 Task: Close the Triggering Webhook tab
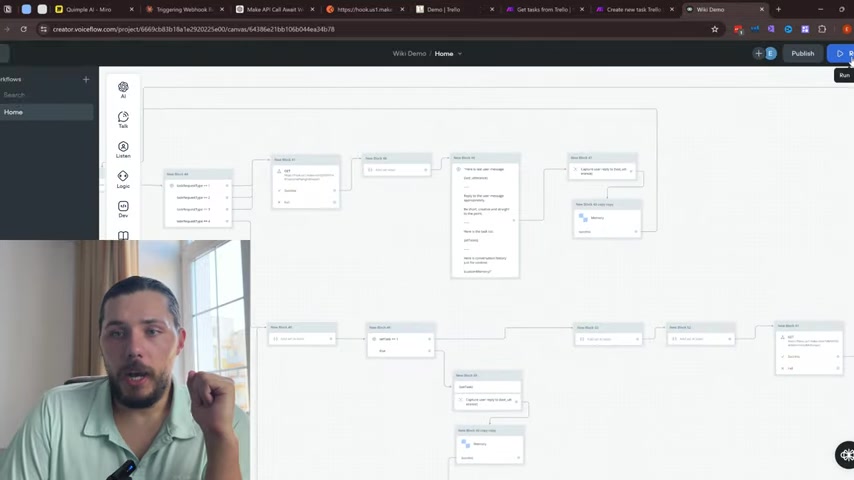[x=222, y=9]
